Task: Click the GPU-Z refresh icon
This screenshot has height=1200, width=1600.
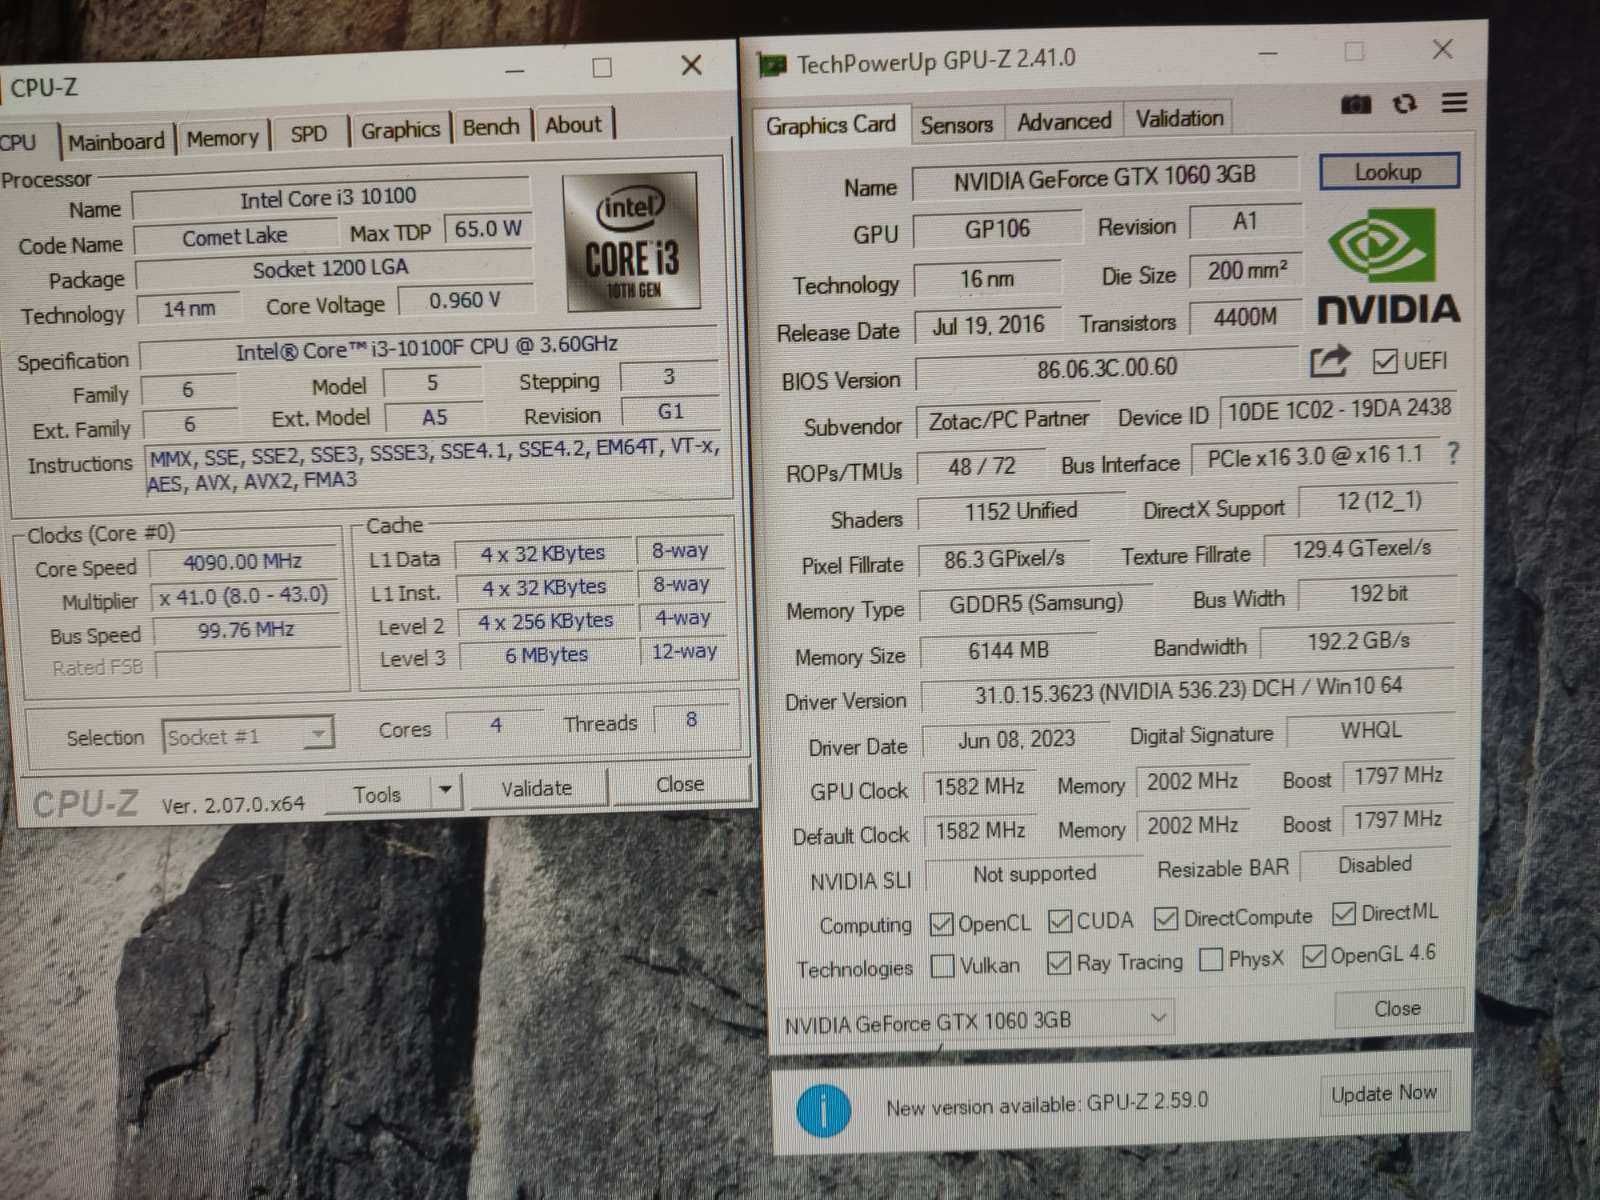Action: (1405, 103)
